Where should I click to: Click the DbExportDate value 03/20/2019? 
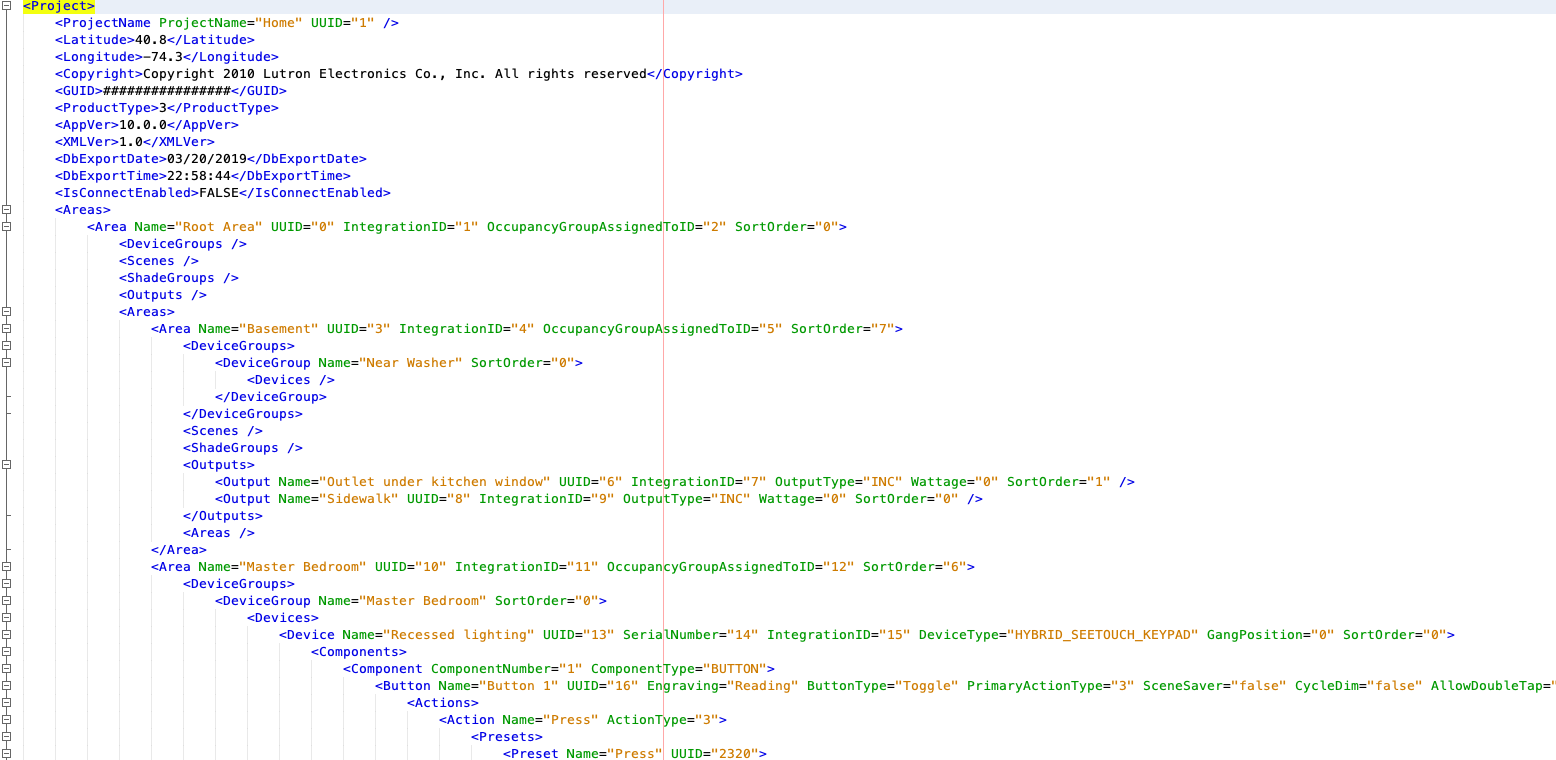point(206,159)
